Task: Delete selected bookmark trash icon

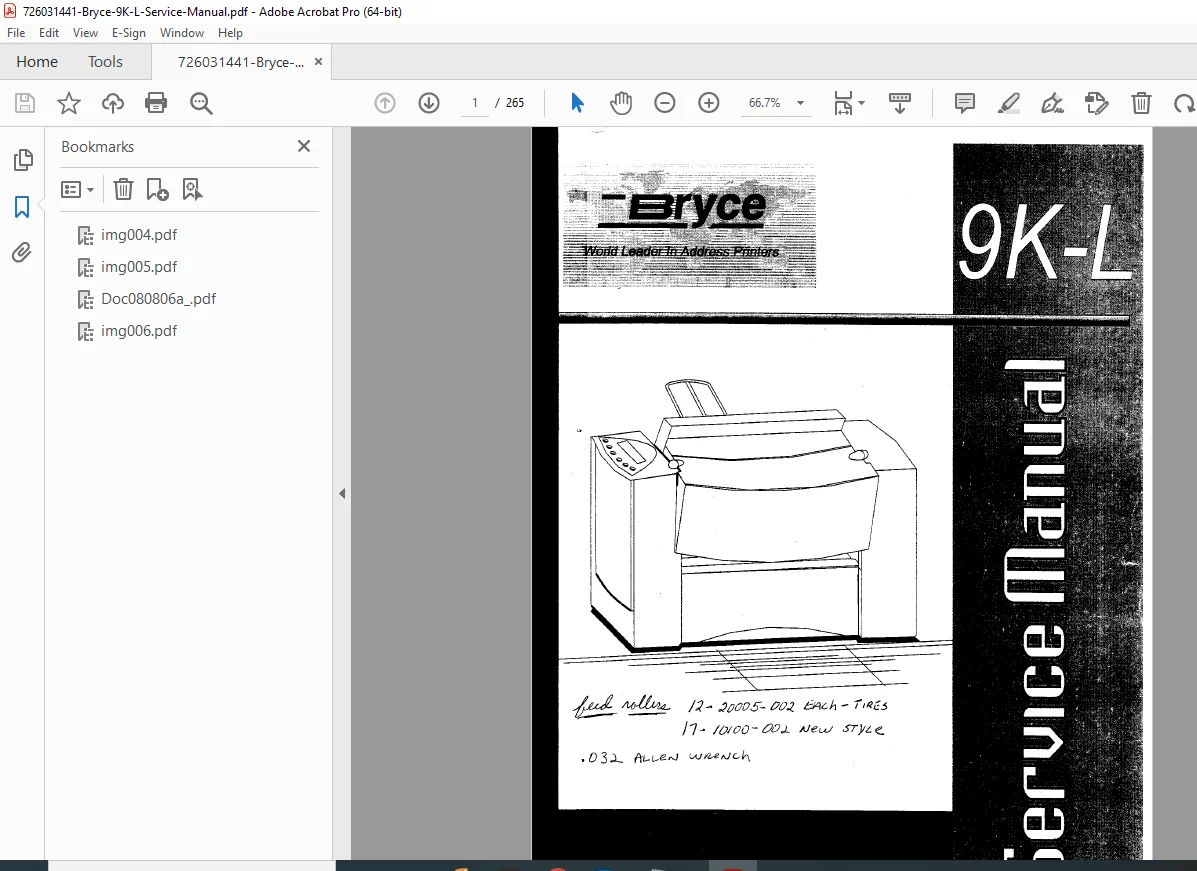Action: [x=123, y=189]
